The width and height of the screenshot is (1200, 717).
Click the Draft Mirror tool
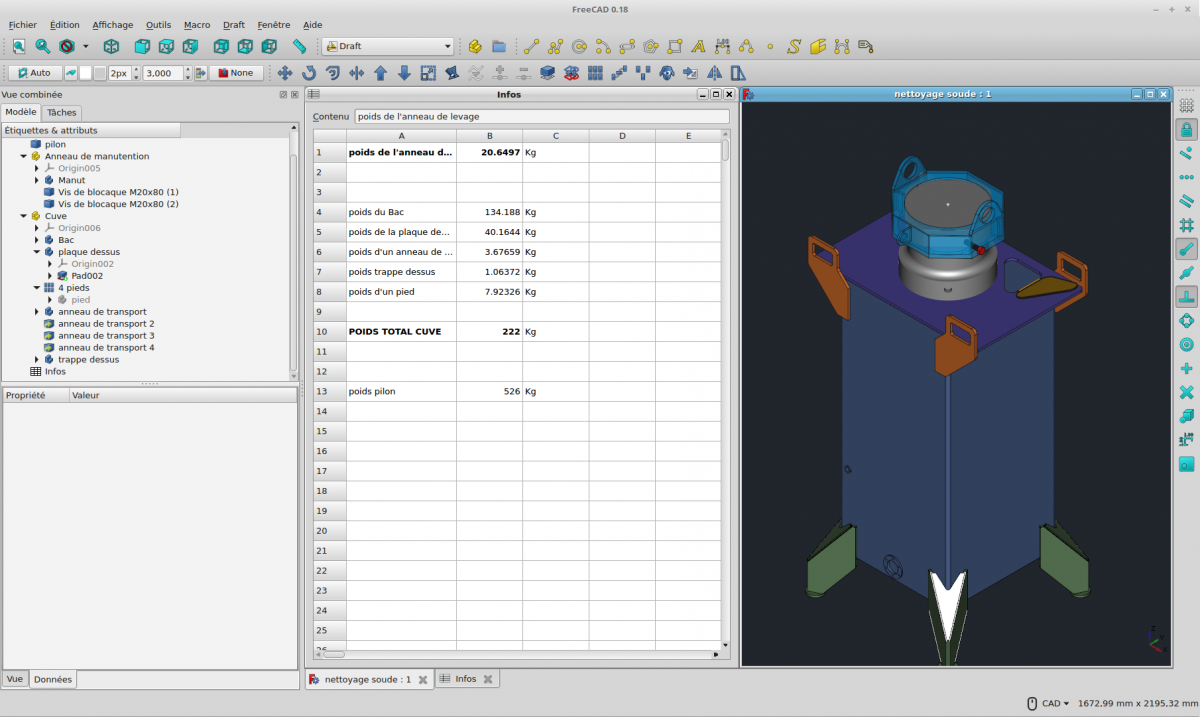(x=715, y=73)
